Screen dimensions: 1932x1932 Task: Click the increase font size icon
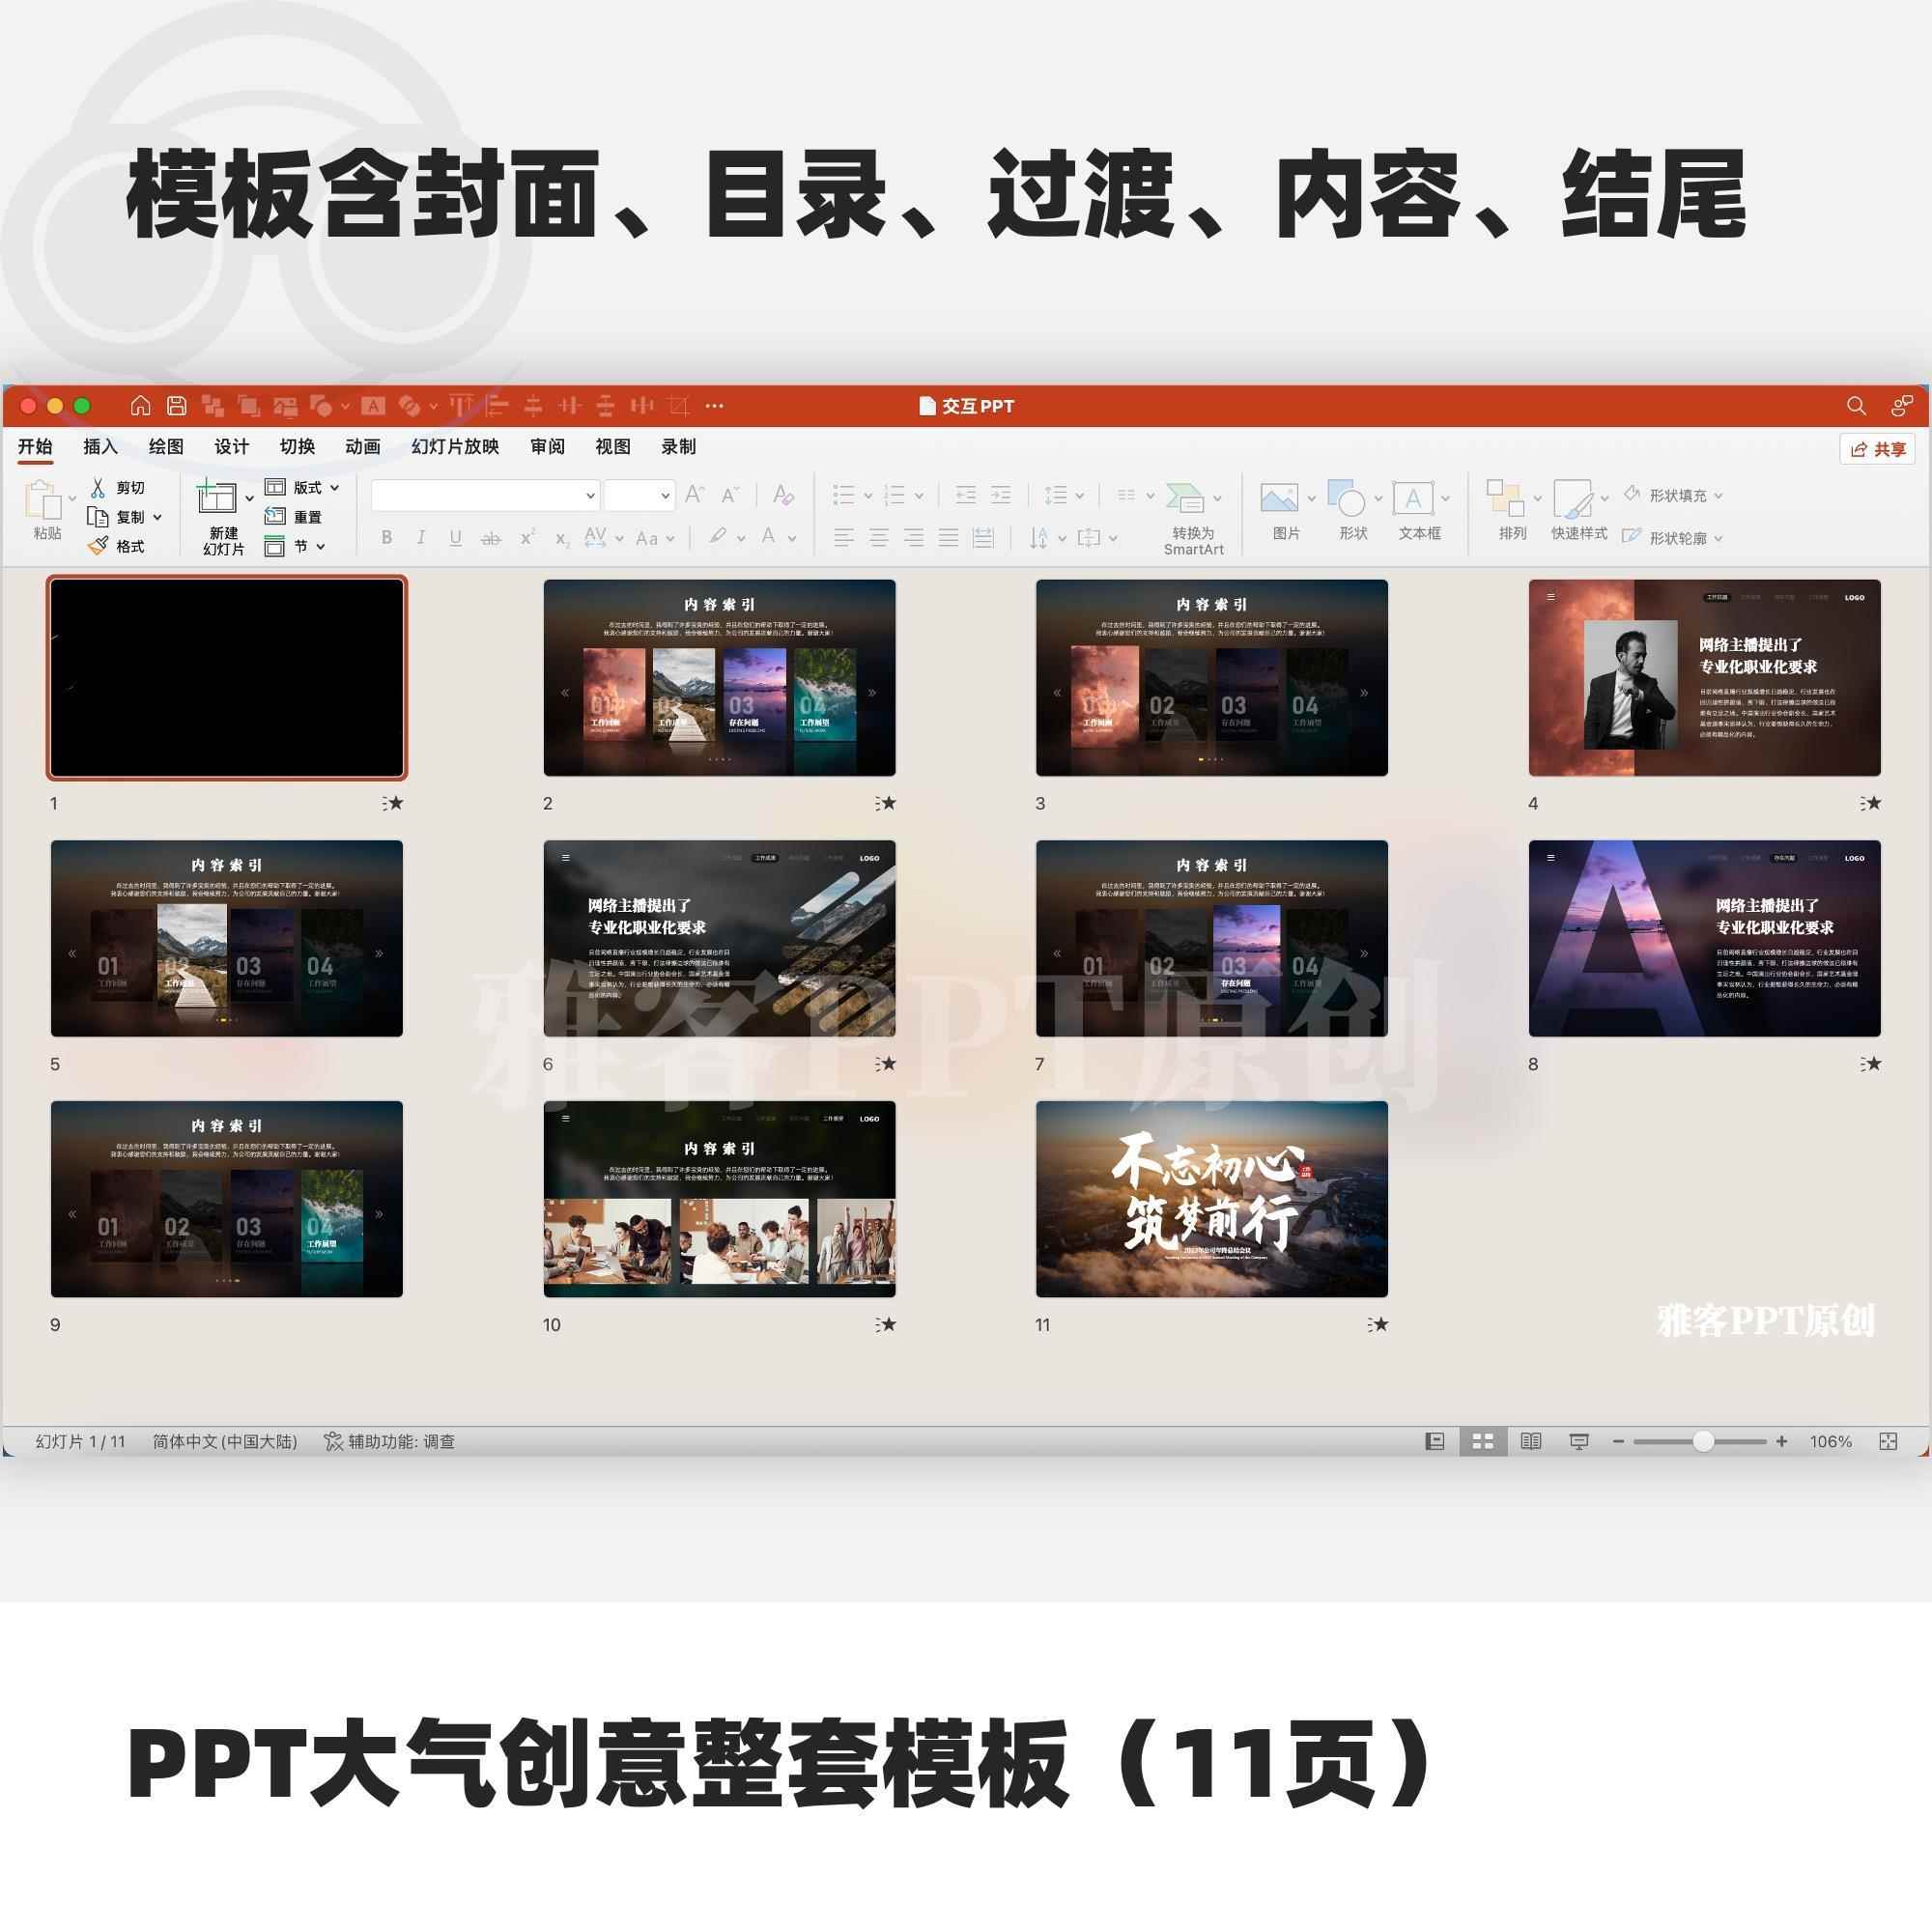click(x=695, y=495)
